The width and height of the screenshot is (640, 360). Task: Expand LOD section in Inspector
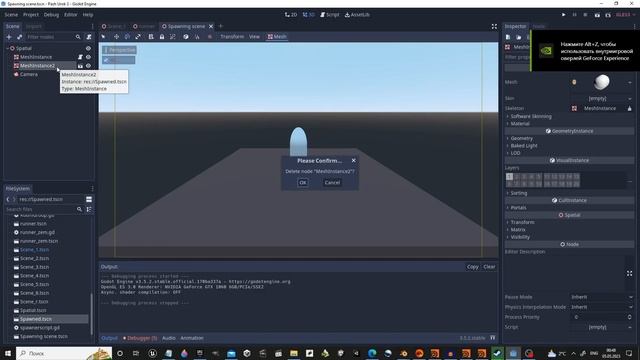(515, 153)
